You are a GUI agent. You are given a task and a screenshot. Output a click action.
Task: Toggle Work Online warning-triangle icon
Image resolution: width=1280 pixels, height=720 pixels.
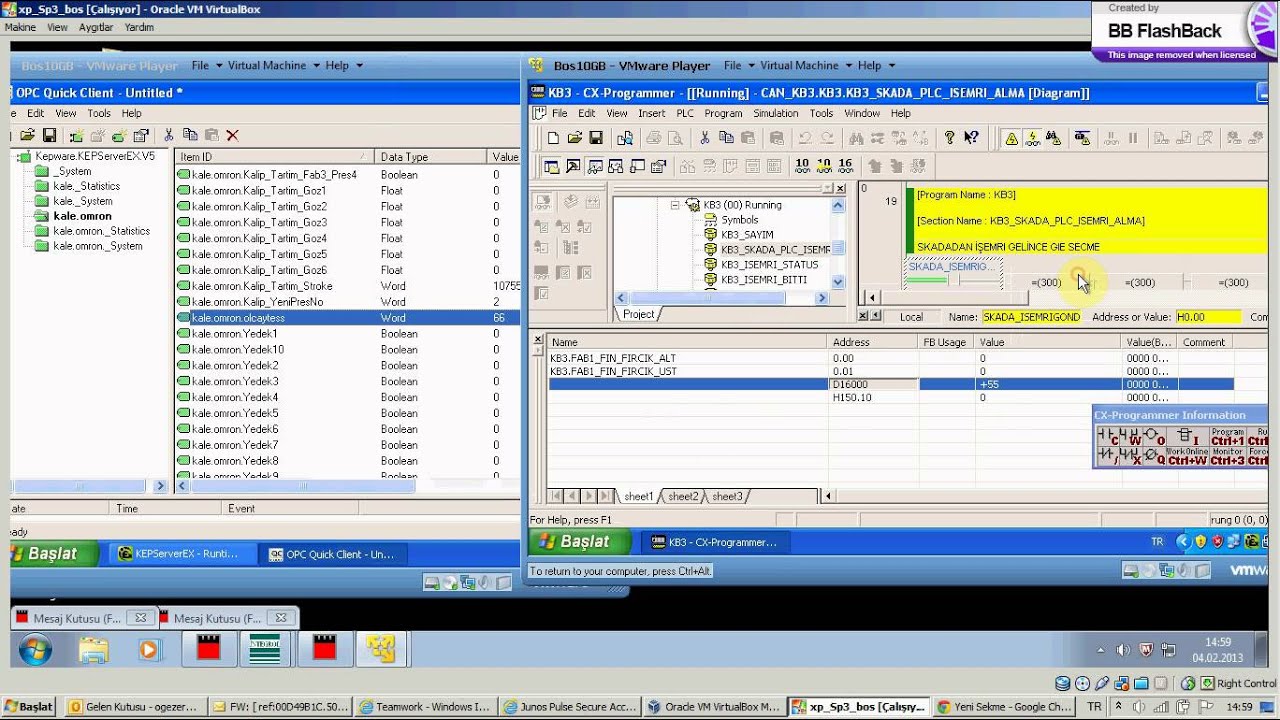(x=1012, y=138)
